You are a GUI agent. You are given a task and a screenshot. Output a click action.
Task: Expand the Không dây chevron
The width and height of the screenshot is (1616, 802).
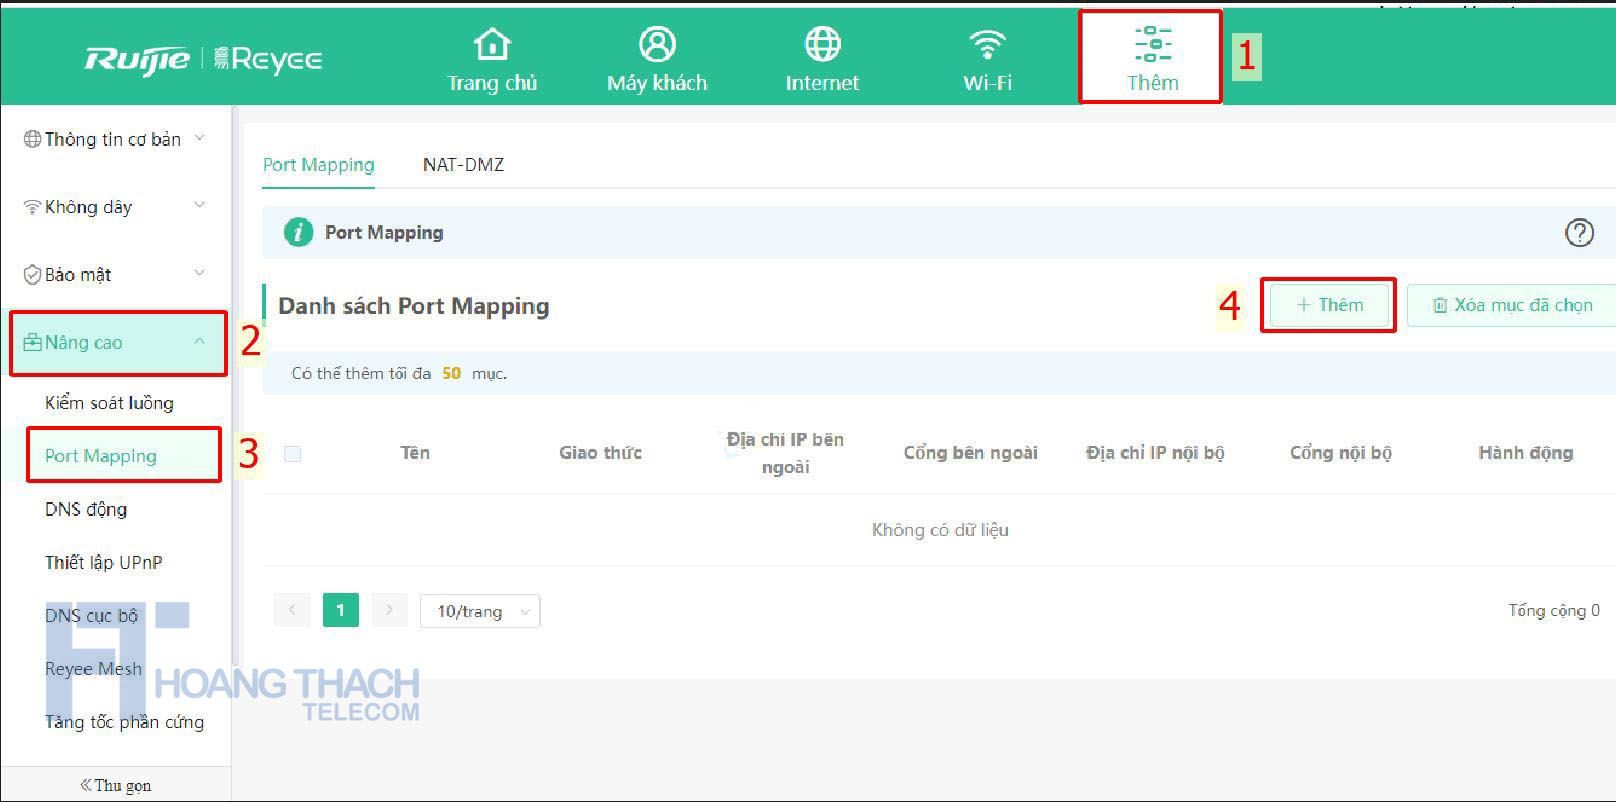(x=199, y=206)
